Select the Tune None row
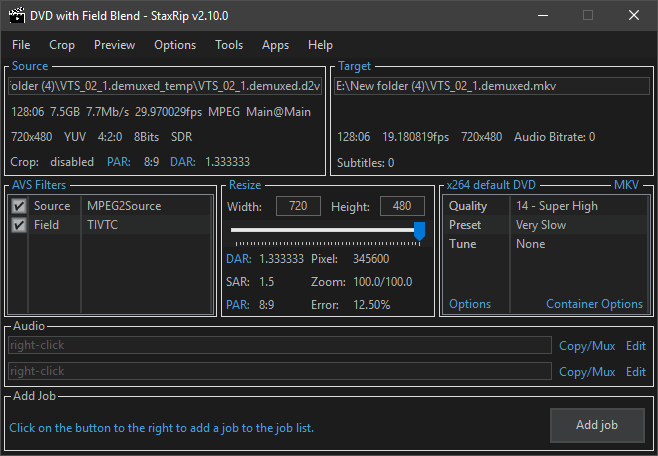 point(545,244)
